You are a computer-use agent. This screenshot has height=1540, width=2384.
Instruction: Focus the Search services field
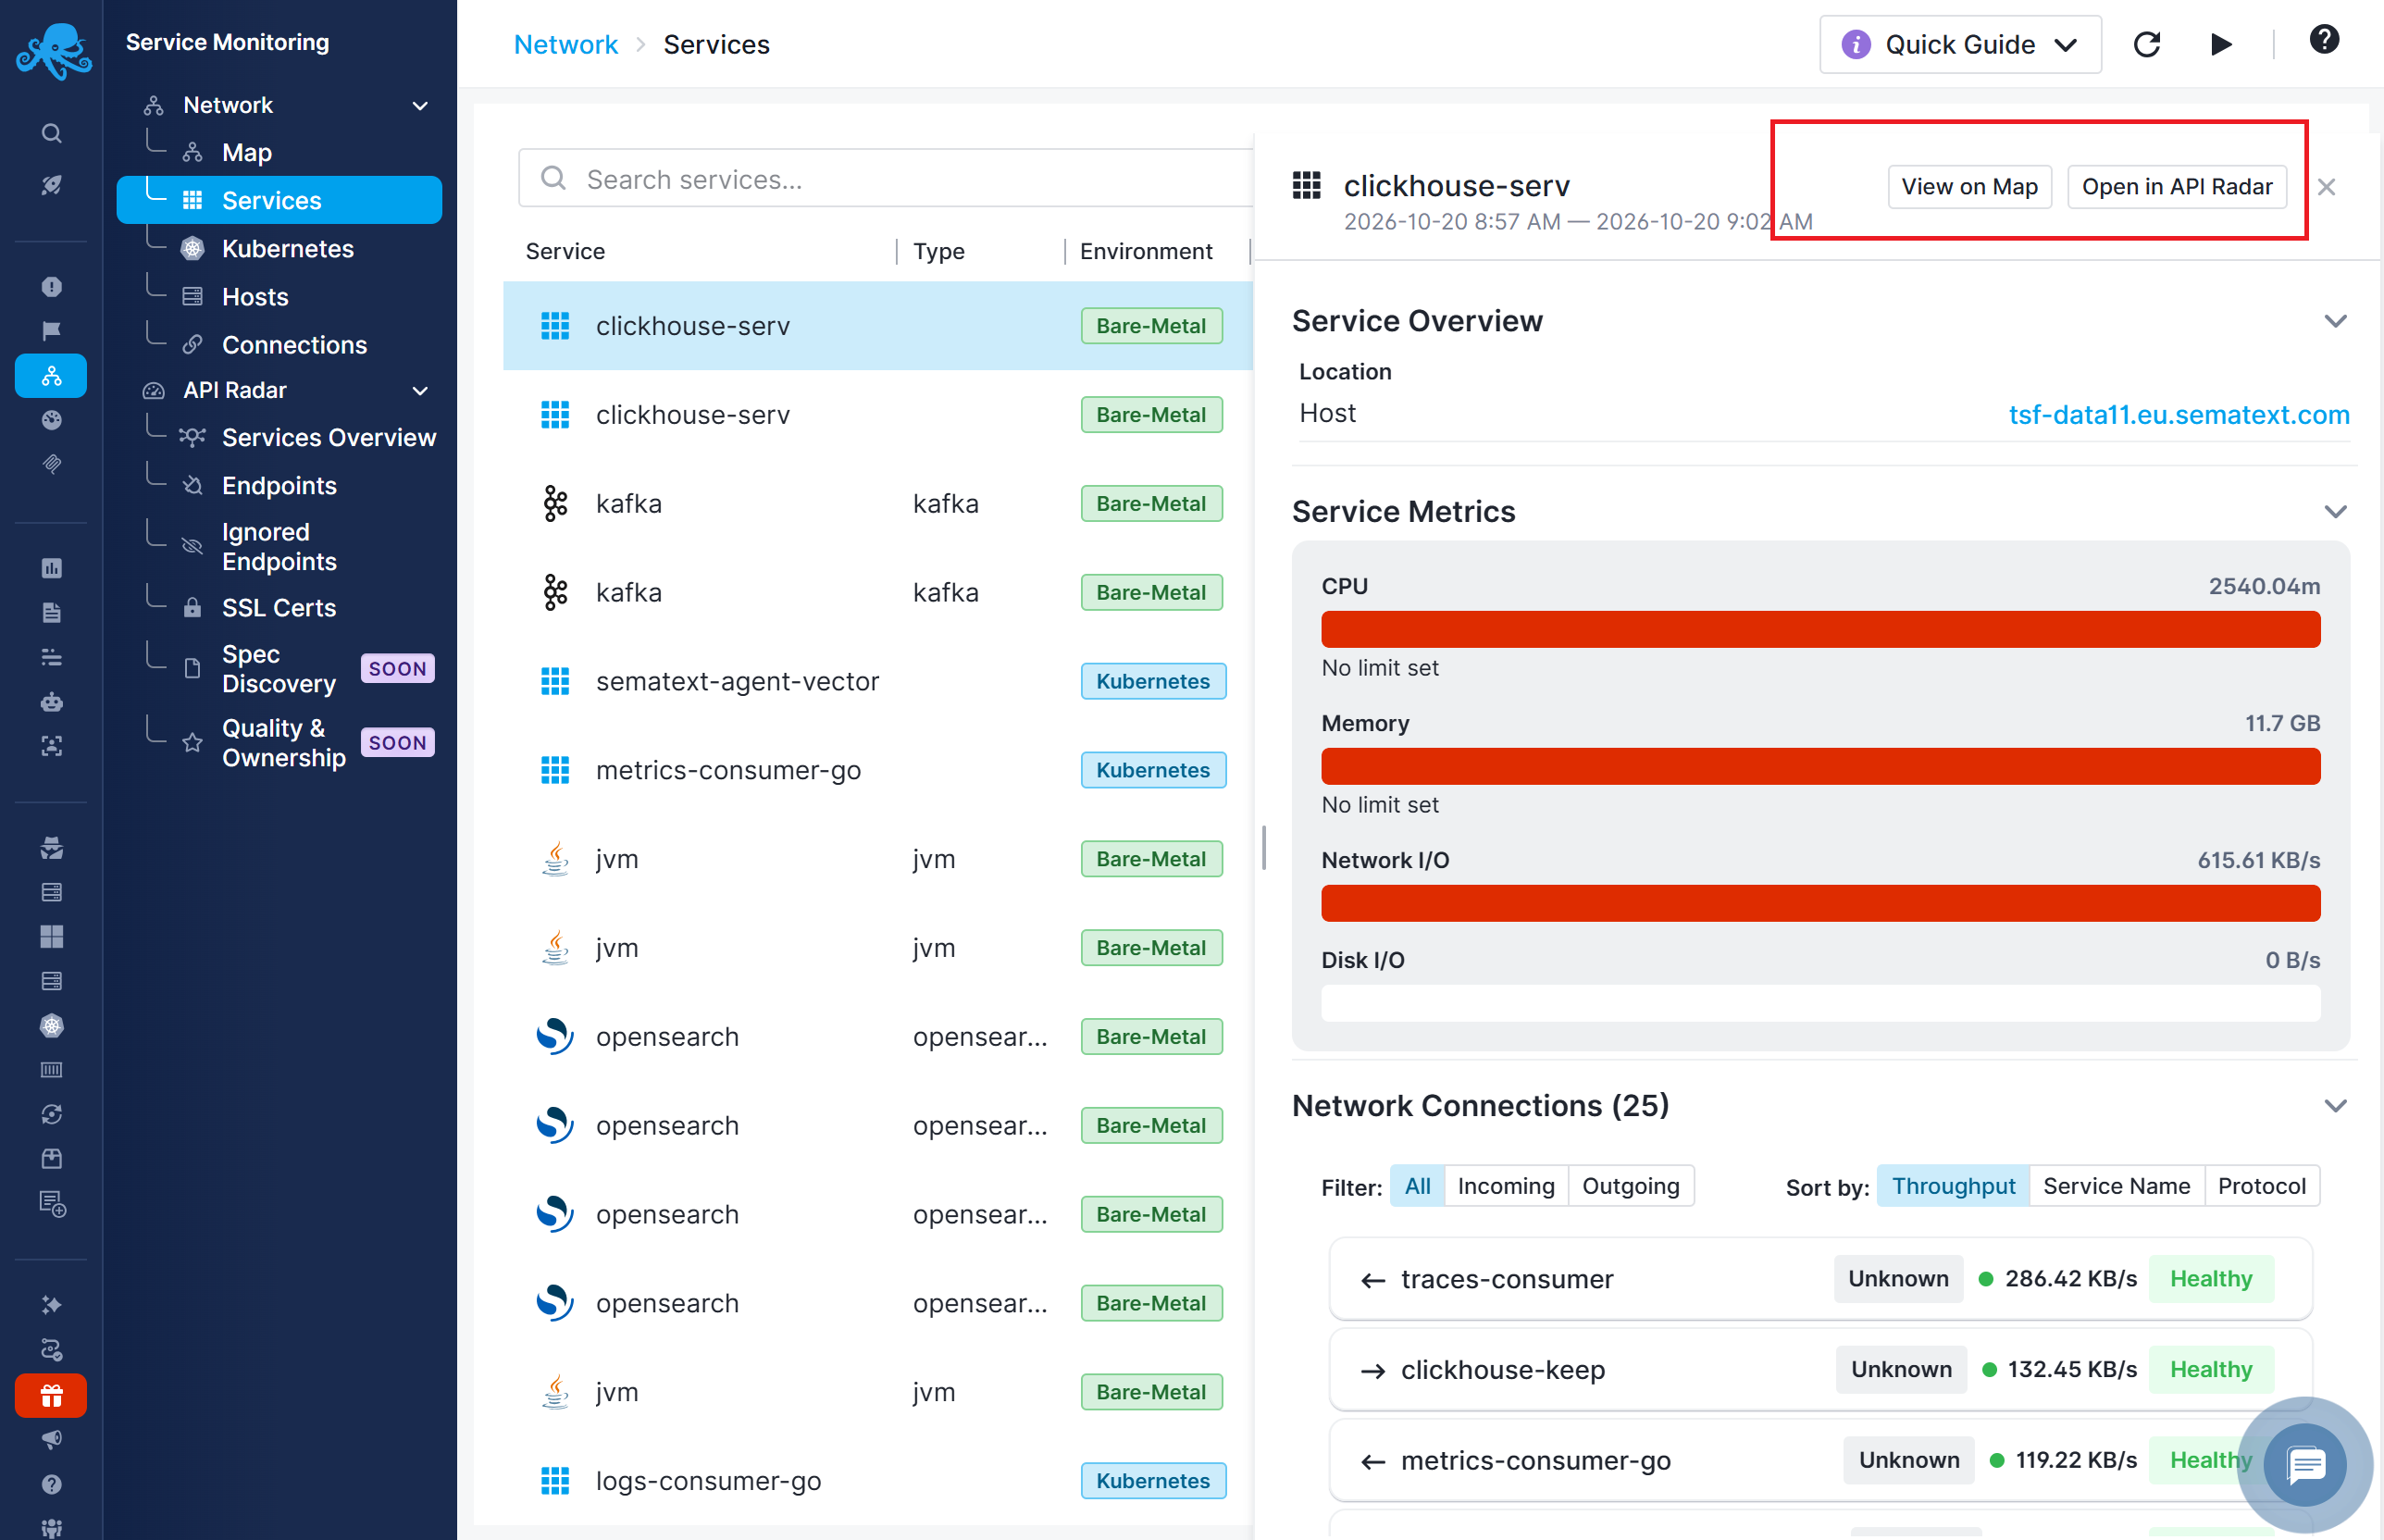coord(885,179)
